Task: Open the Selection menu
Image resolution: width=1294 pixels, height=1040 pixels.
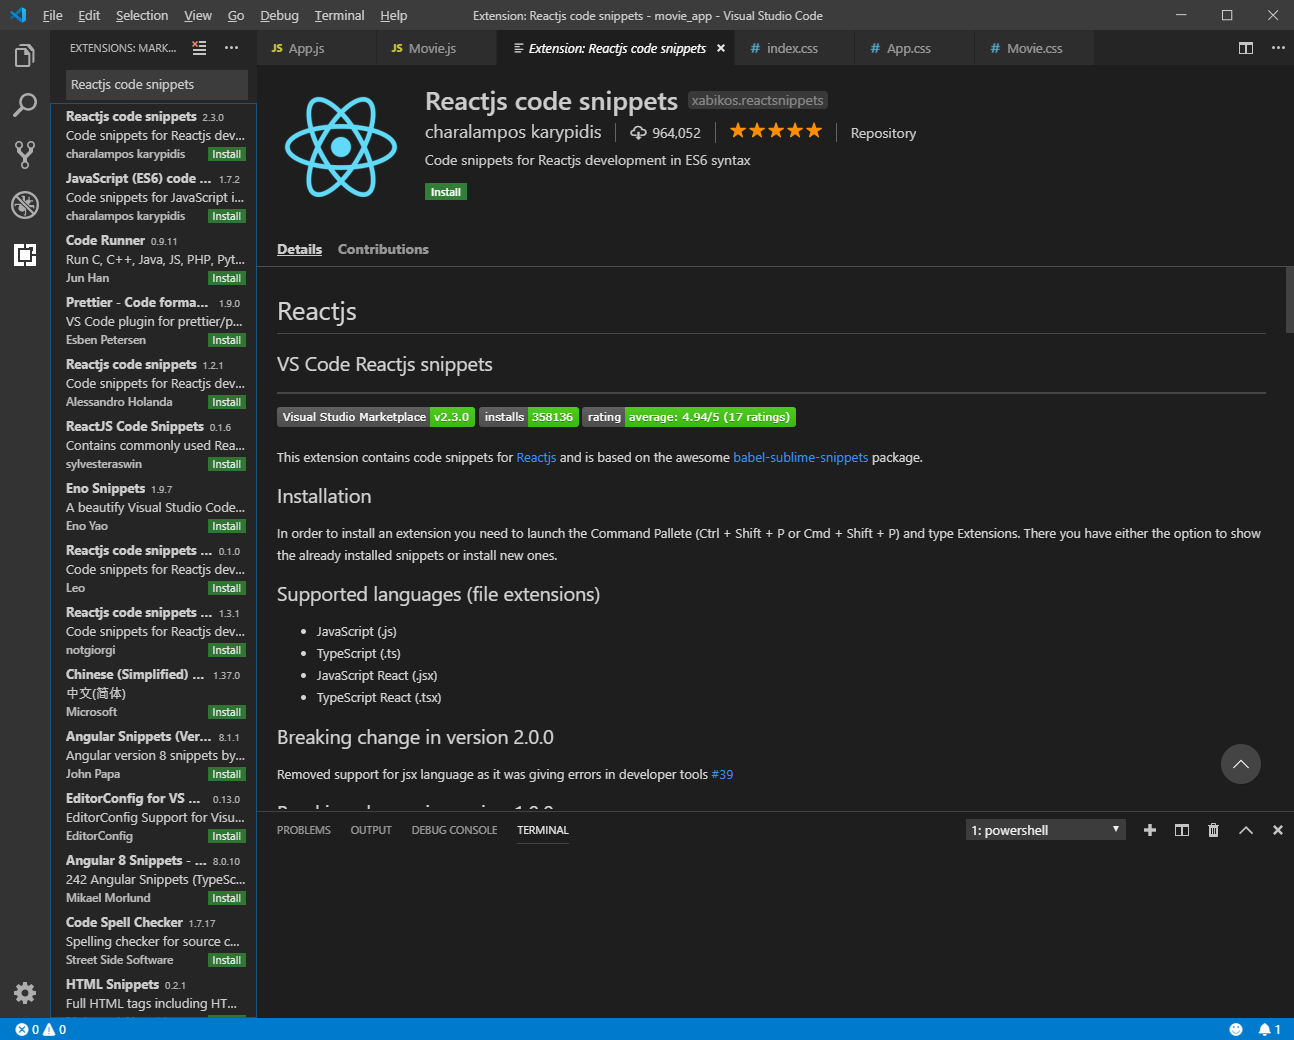Action: pos(142,15)
